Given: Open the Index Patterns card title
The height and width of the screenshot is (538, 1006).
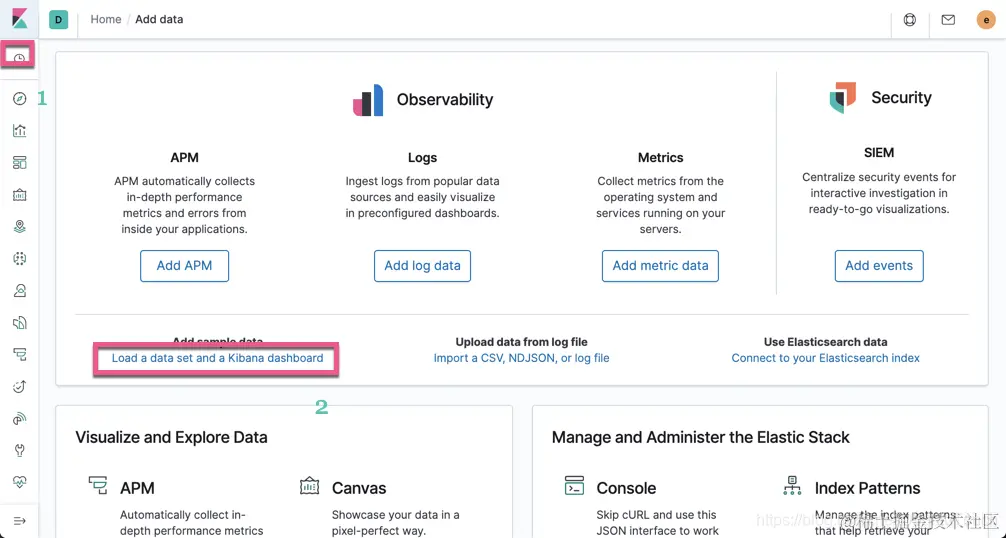Looking at the screenshot, I should click(867, 488).
